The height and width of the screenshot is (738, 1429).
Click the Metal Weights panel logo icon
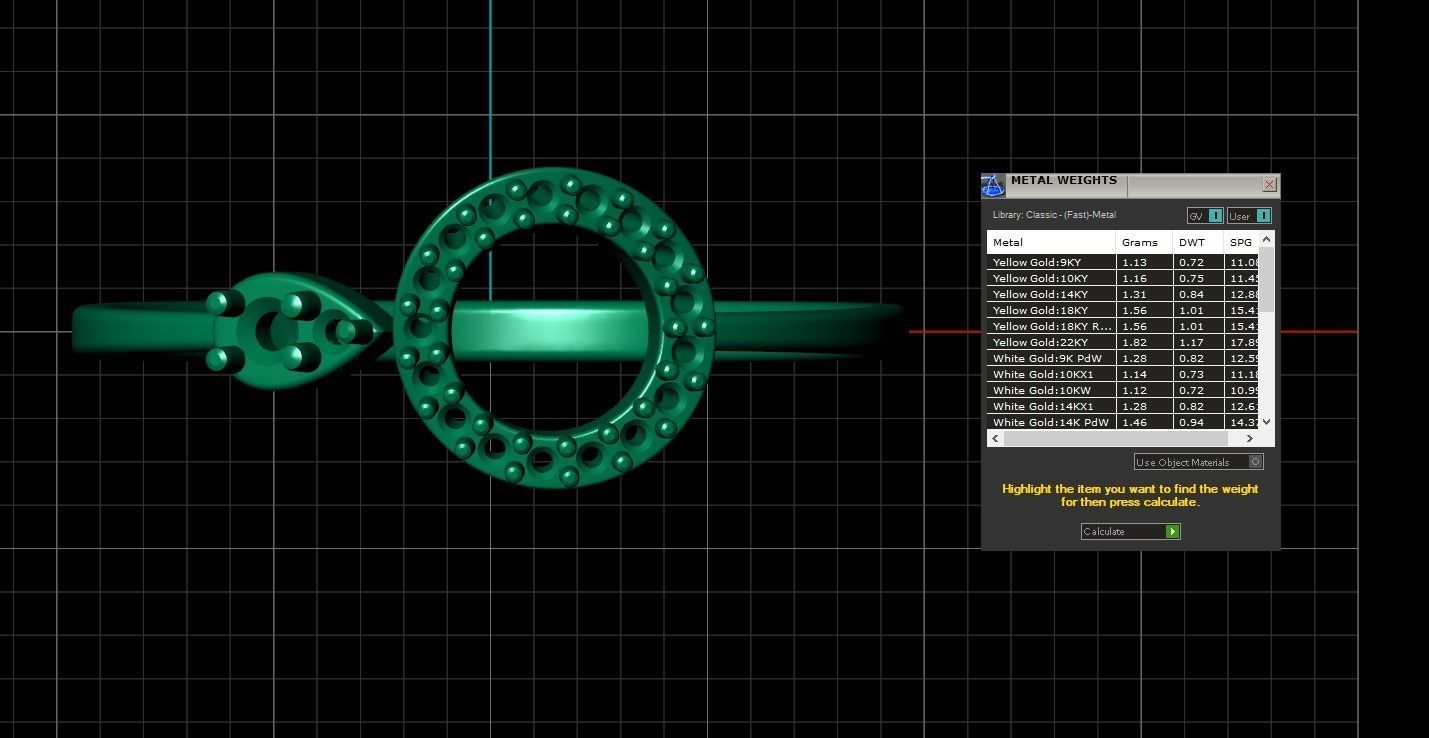tap(992, 185)
